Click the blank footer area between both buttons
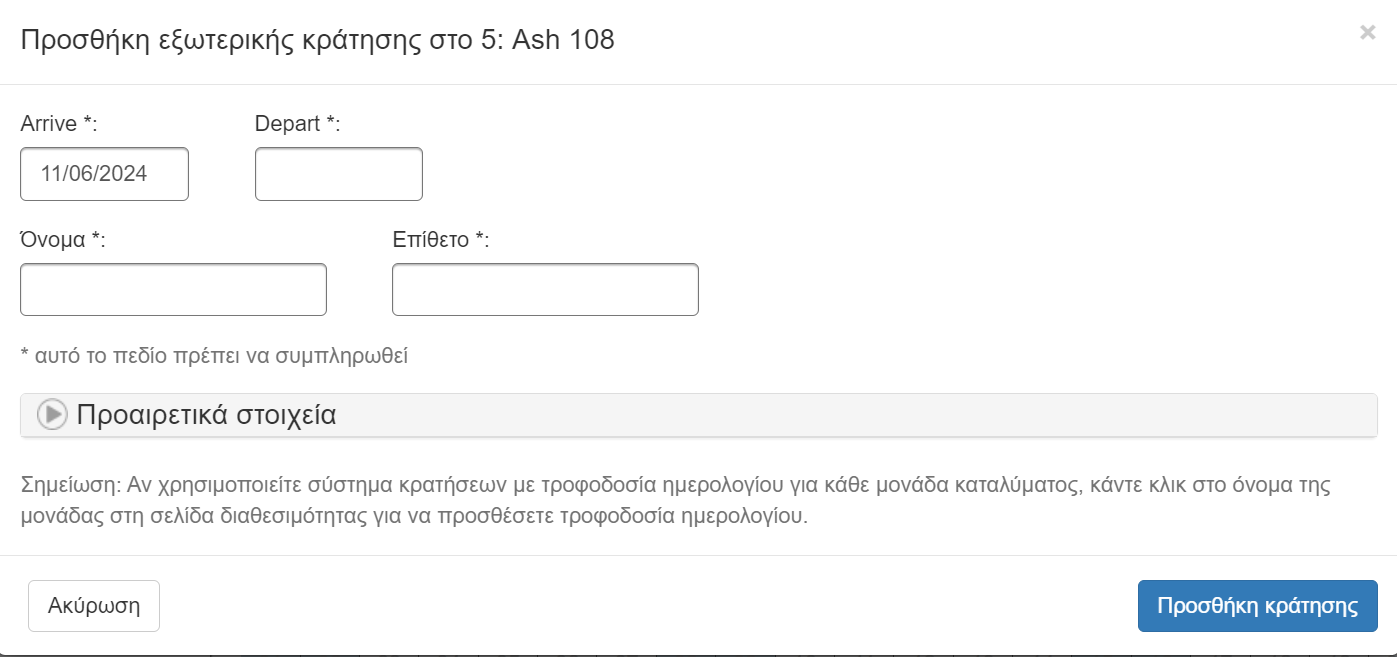 coord(648,606)
